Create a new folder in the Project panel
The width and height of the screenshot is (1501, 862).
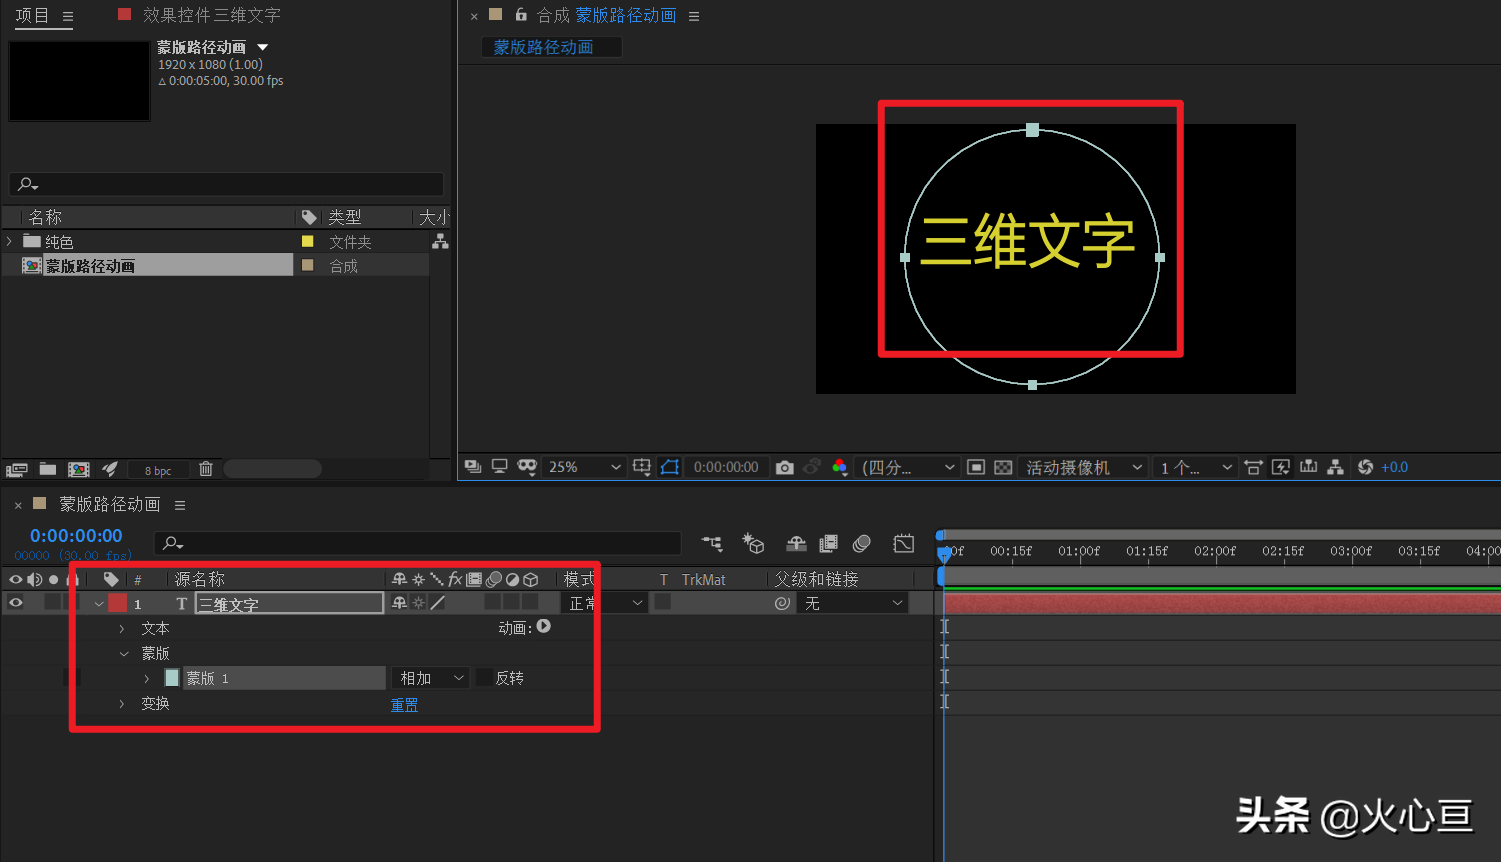(x=47, y=469)
